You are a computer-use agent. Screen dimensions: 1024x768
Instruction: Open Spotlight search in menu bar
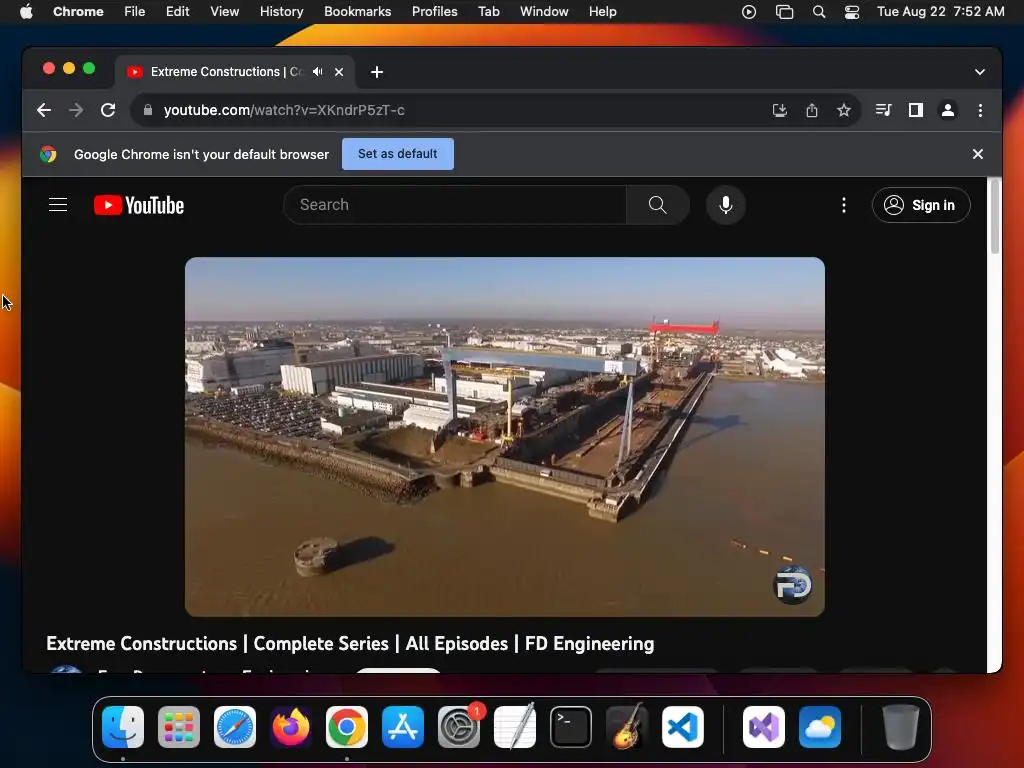(819, 12)
